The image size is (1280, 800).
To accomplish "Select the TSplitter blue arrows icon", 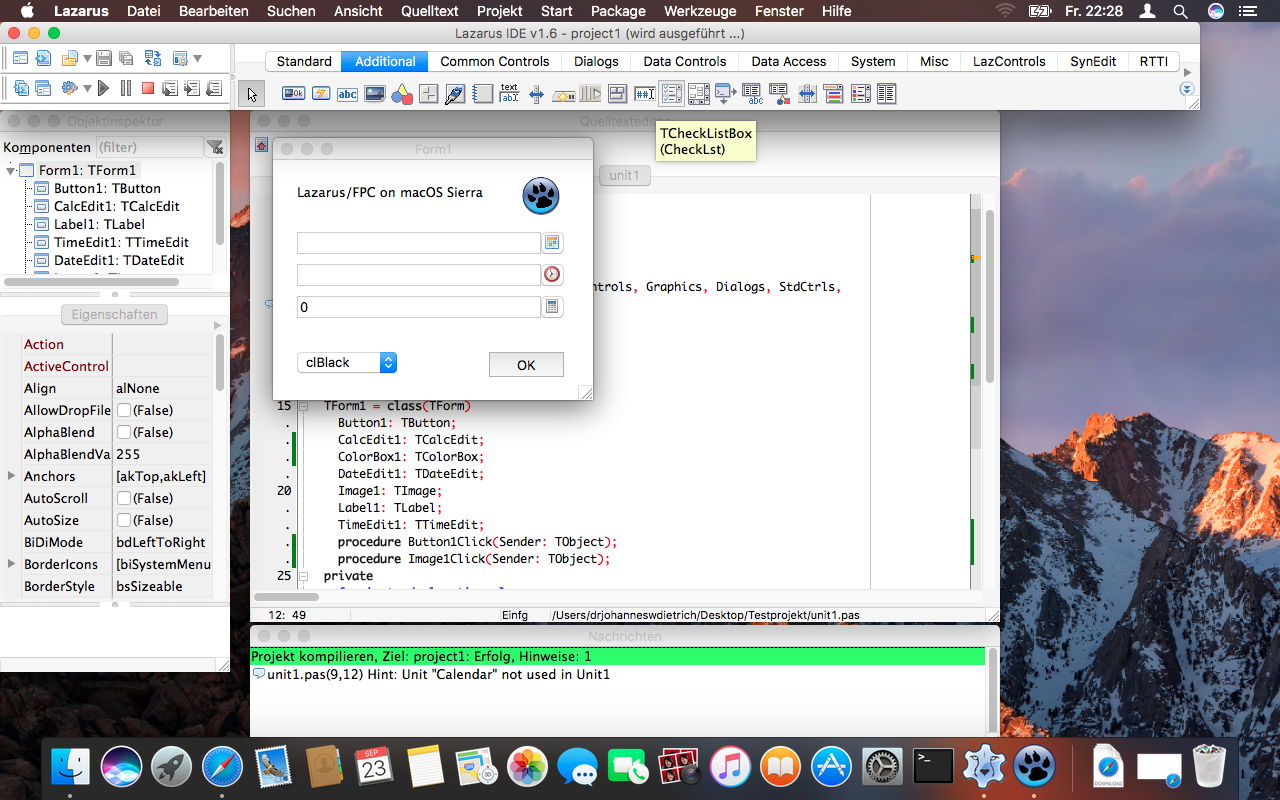I will click(536, 94).
